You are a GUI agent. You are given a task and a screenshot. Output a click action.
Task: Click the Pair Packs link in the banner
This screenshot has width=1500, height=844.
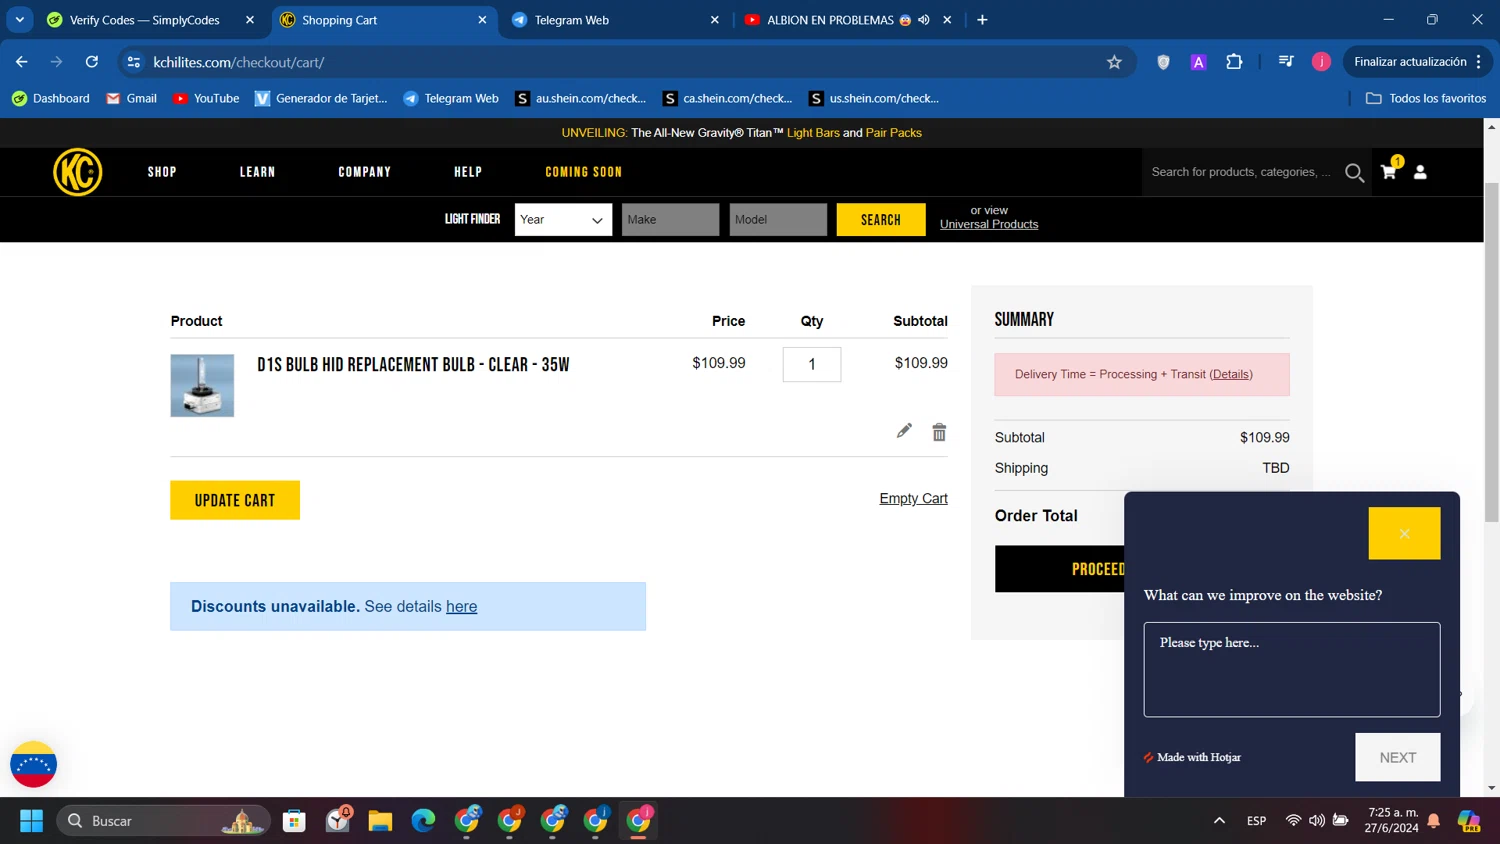click(893, 133)
